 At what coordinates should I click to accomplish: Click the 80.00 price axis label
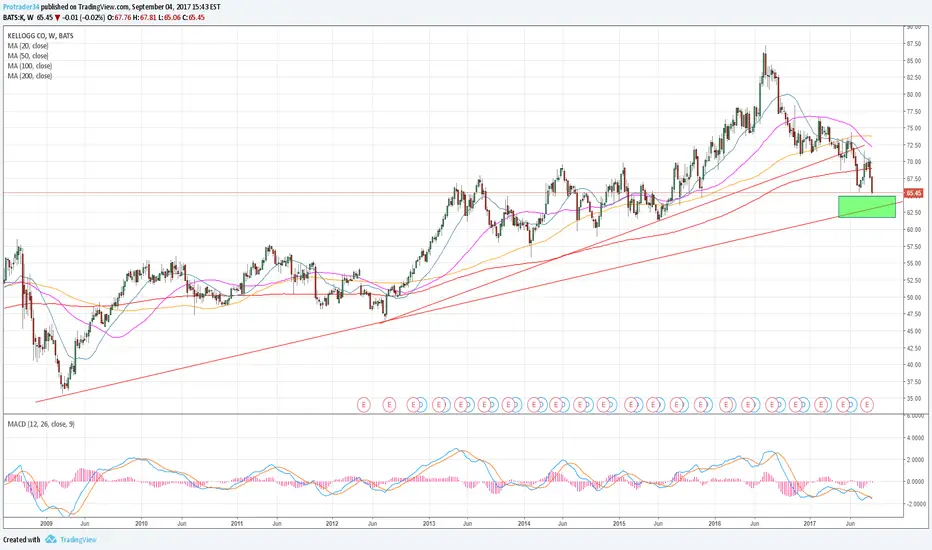point(914,95)
